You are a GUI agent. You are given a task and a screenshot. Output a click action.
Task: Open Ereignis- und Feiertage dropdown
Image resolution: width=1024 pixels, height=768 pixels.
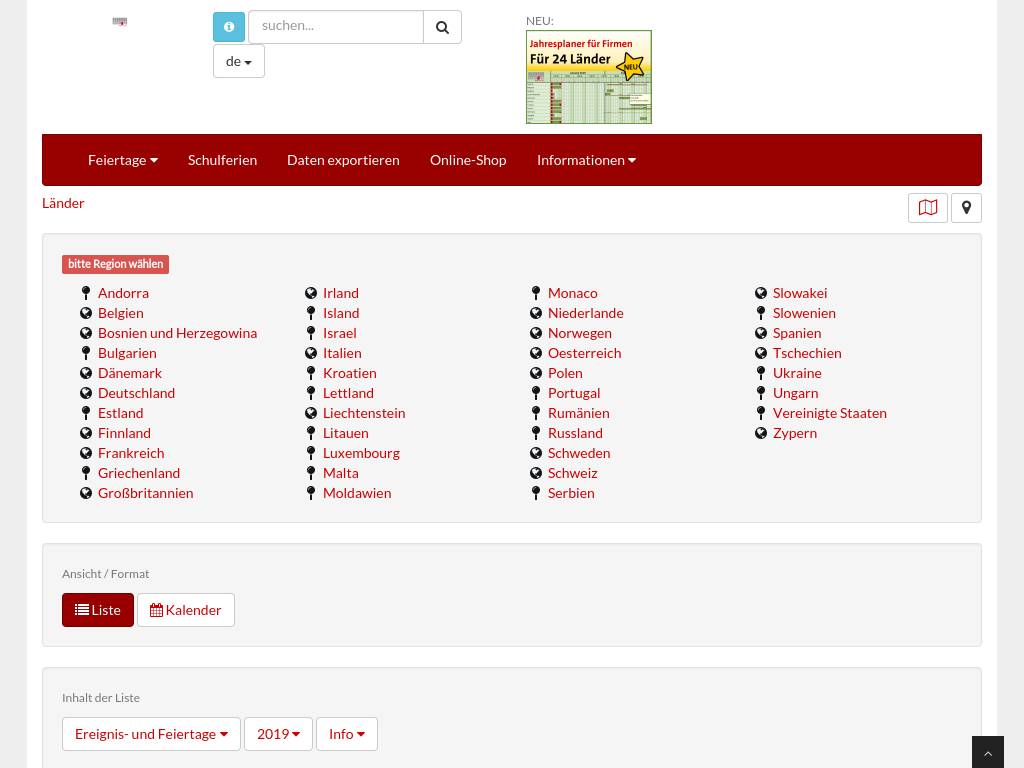(151, 734)
